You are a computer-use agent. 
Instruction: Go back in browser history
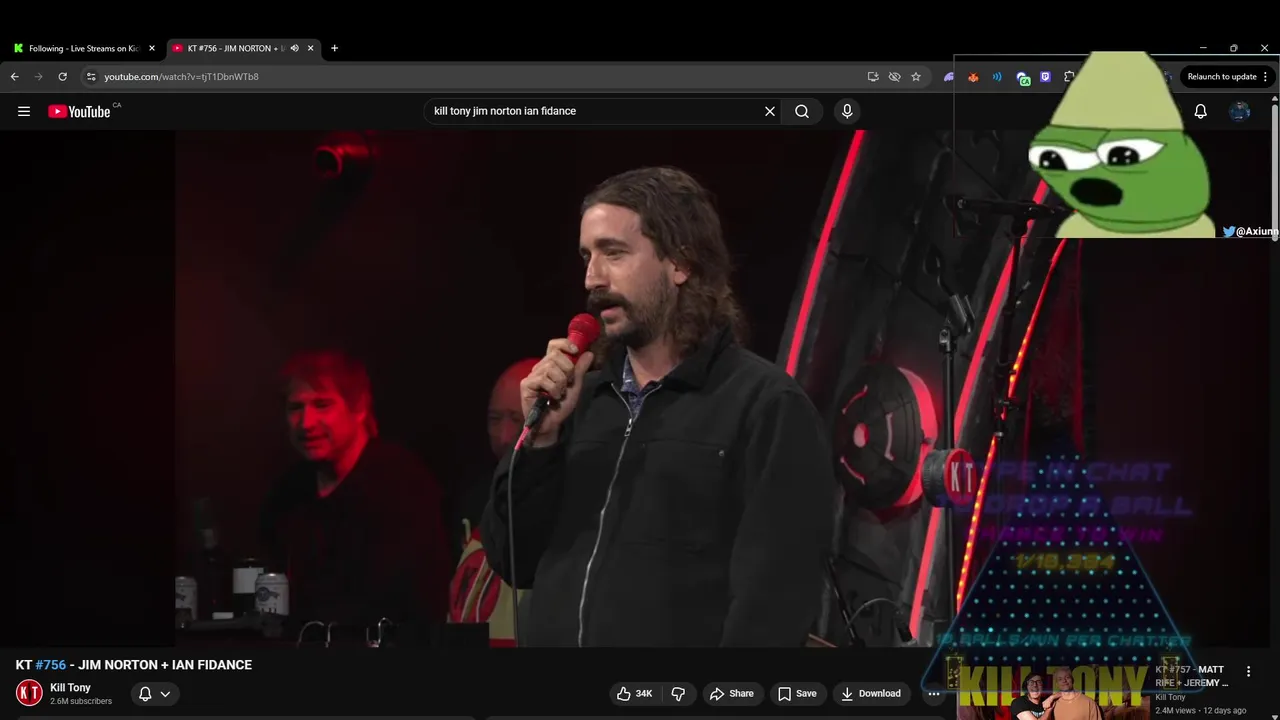pyautogui.click(x=15, y=76)
